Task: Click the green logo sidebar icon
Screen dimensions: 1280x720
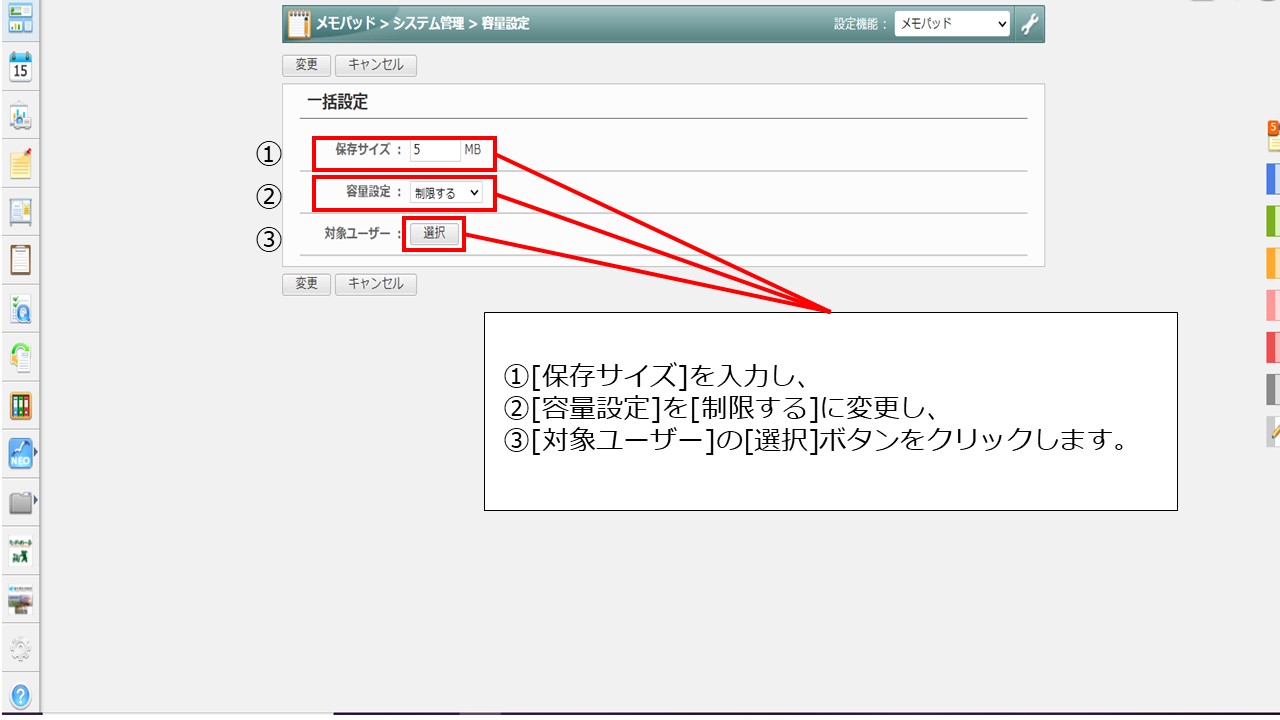Action: click(x=20, y=551)
